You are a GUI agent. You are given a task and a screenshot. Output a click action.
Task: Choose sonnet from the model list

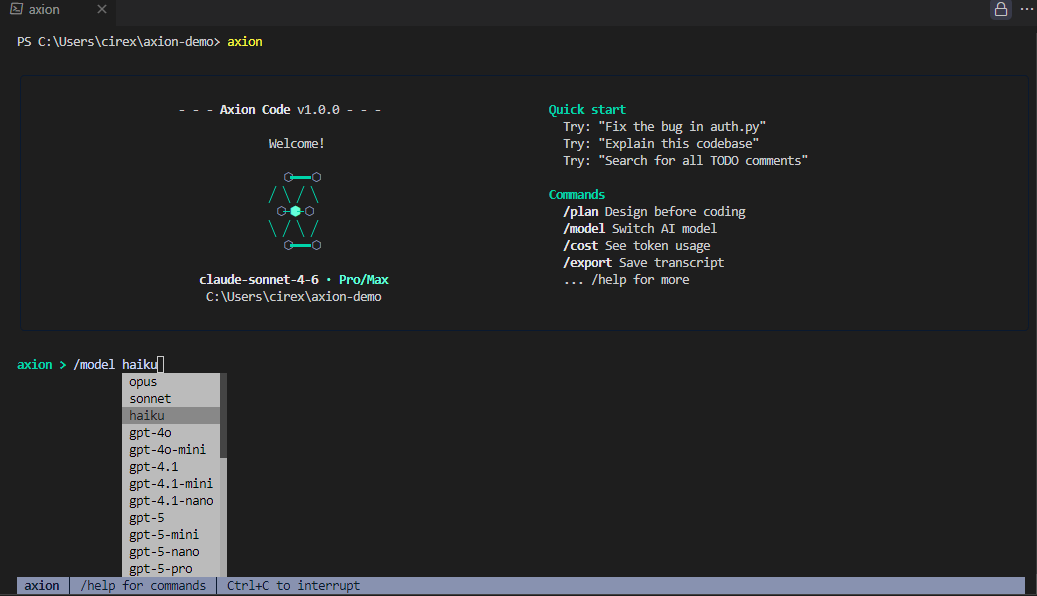171,399
